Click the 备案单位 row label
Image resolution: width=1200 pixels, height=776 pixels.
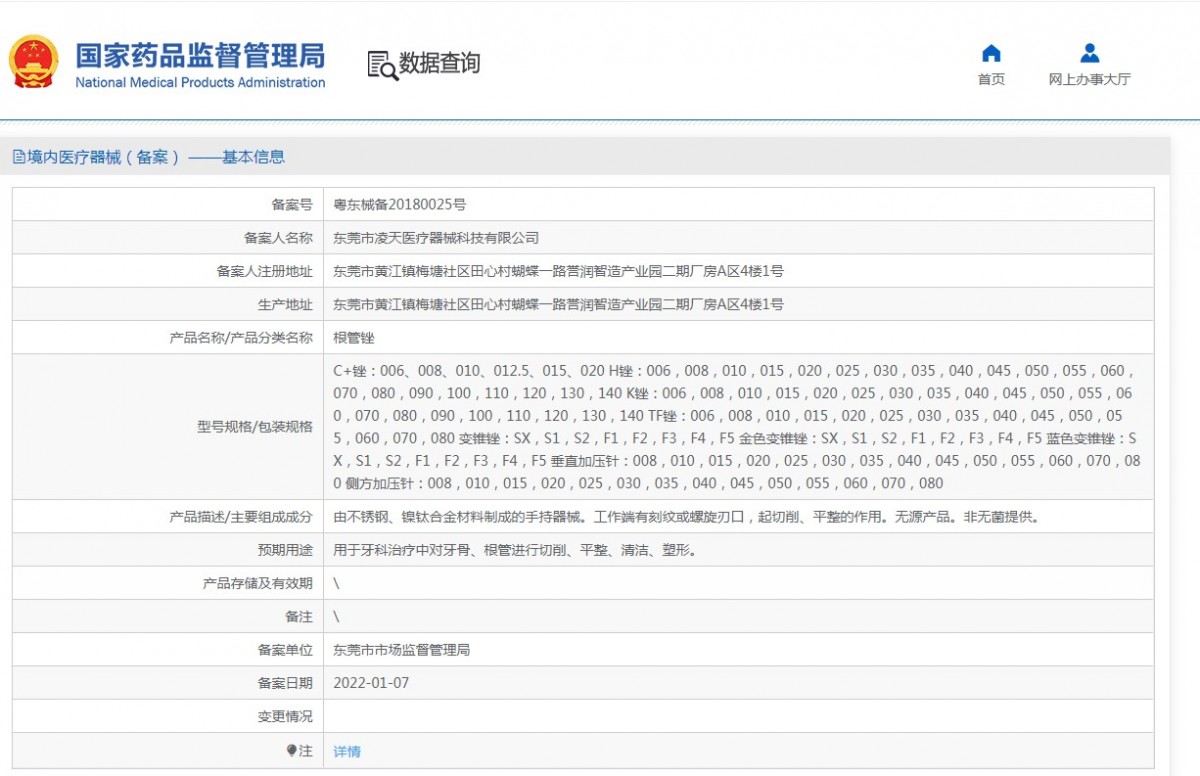pyautogui.click(x=285, y=650)
